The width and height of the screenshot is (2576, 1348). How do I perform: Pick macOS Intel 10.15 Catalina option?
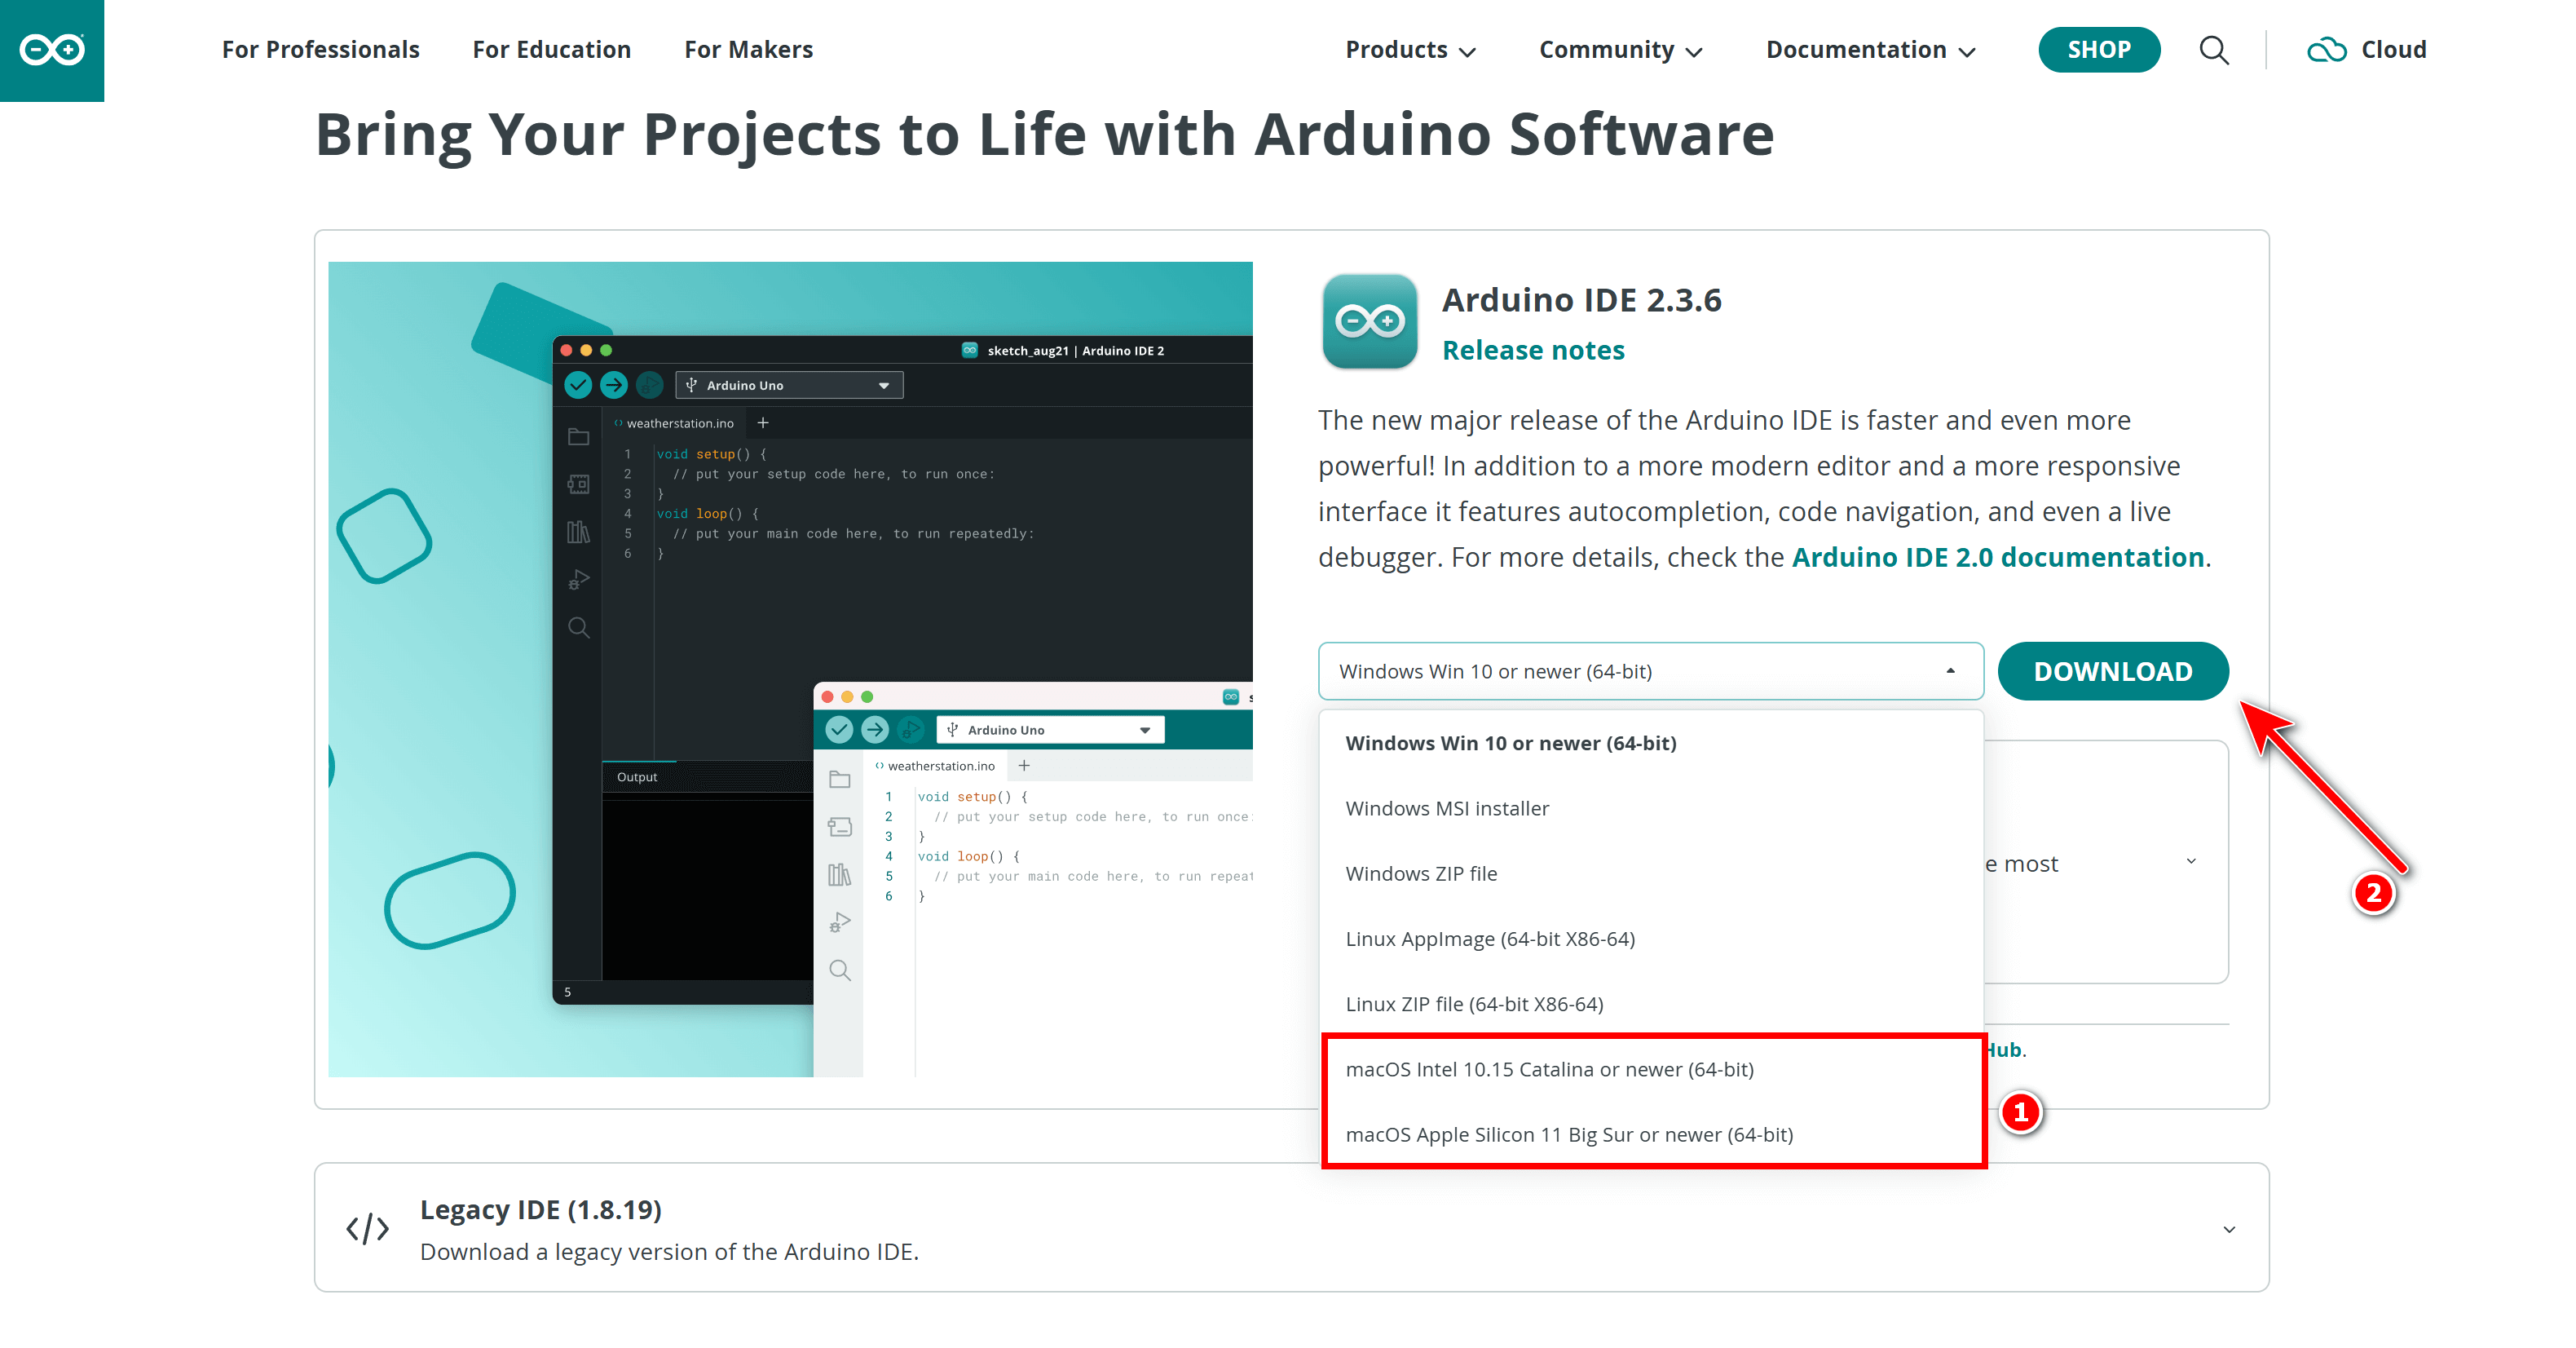pos(1549,1069)
